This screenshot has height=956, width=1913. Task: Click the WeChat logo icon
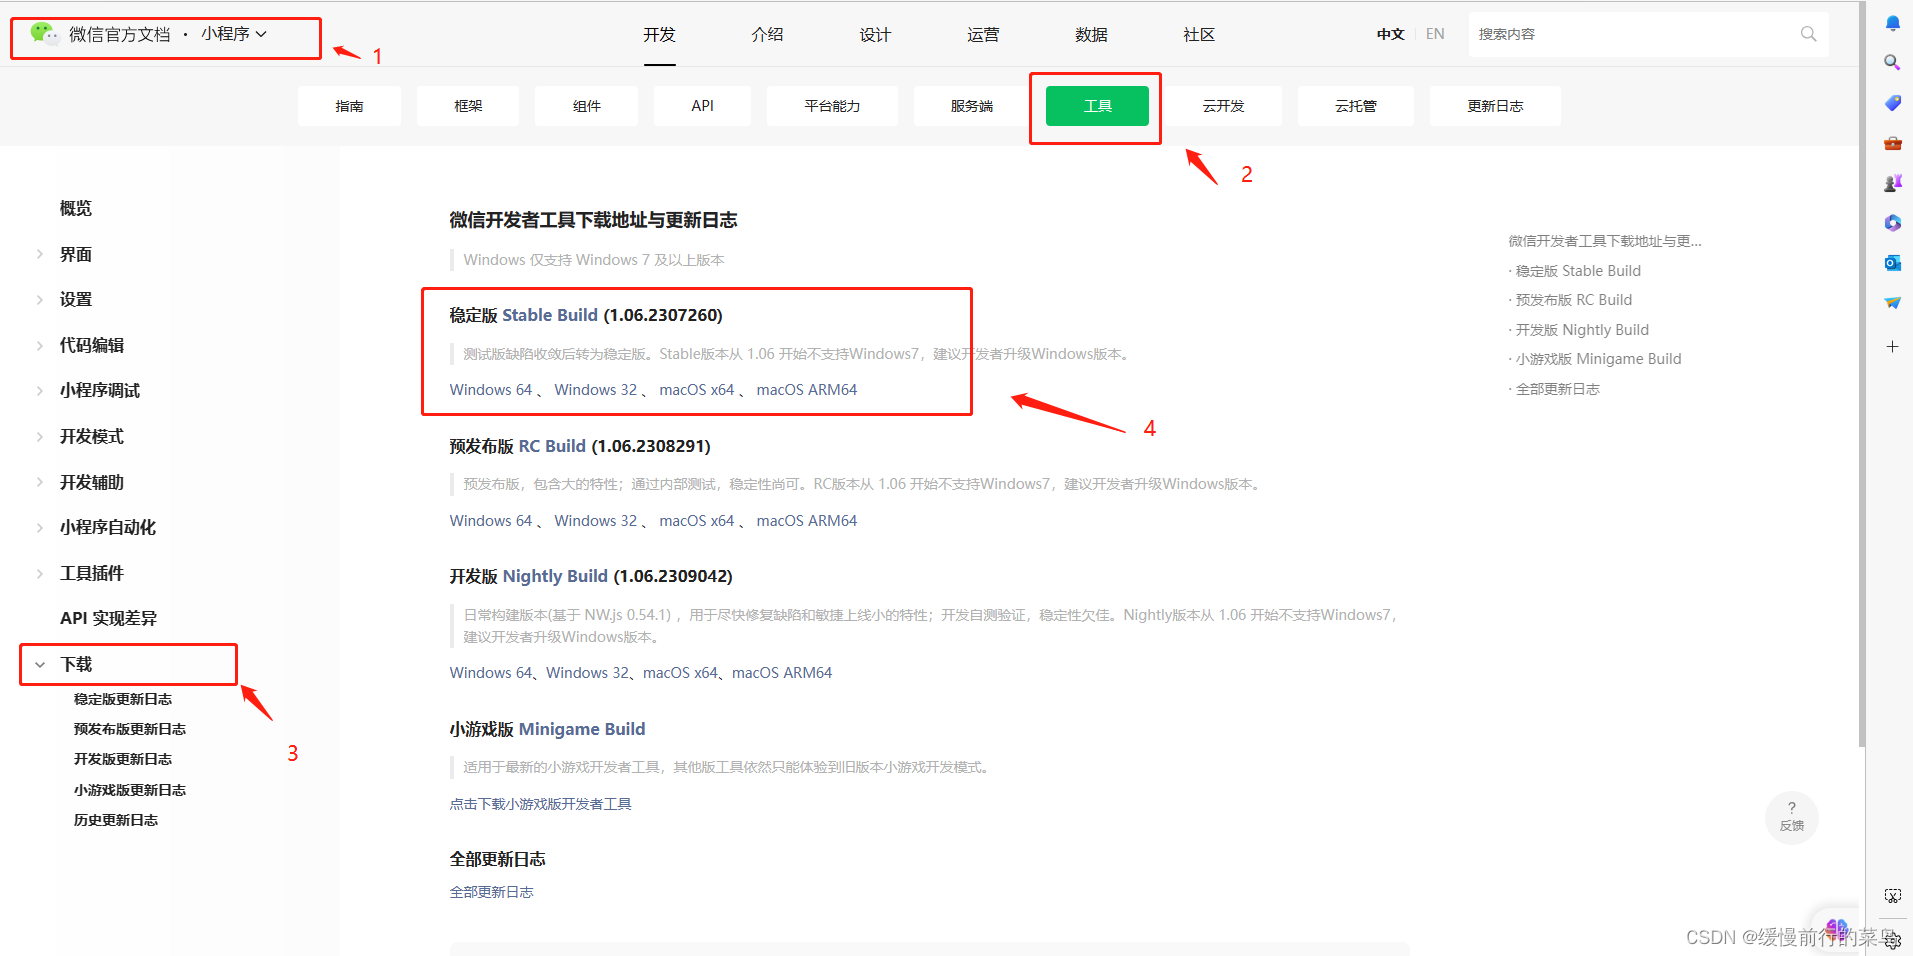click(43, 33)
